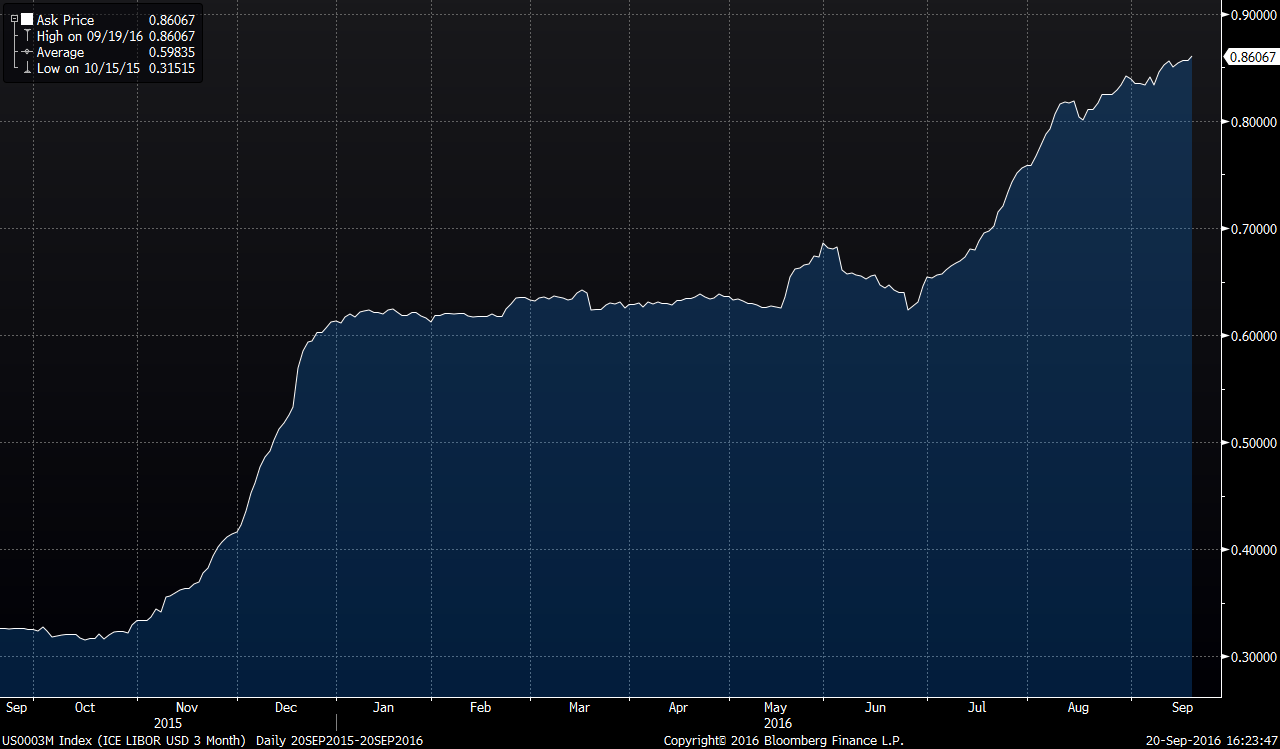Click the Low on 10/15/15 legend entry
The height and width of the screenshot is (749, 1280).
click(x=88, y=68)
